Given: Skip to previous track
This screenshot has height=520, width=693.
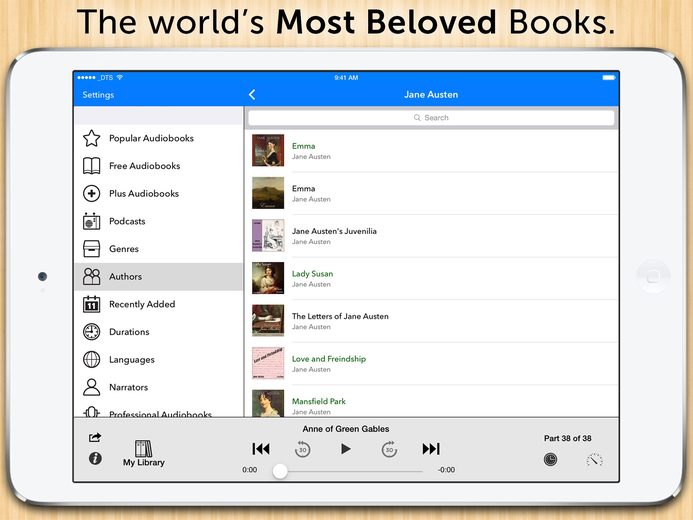Looking at the screenshot, I should [x=261, y=449].
